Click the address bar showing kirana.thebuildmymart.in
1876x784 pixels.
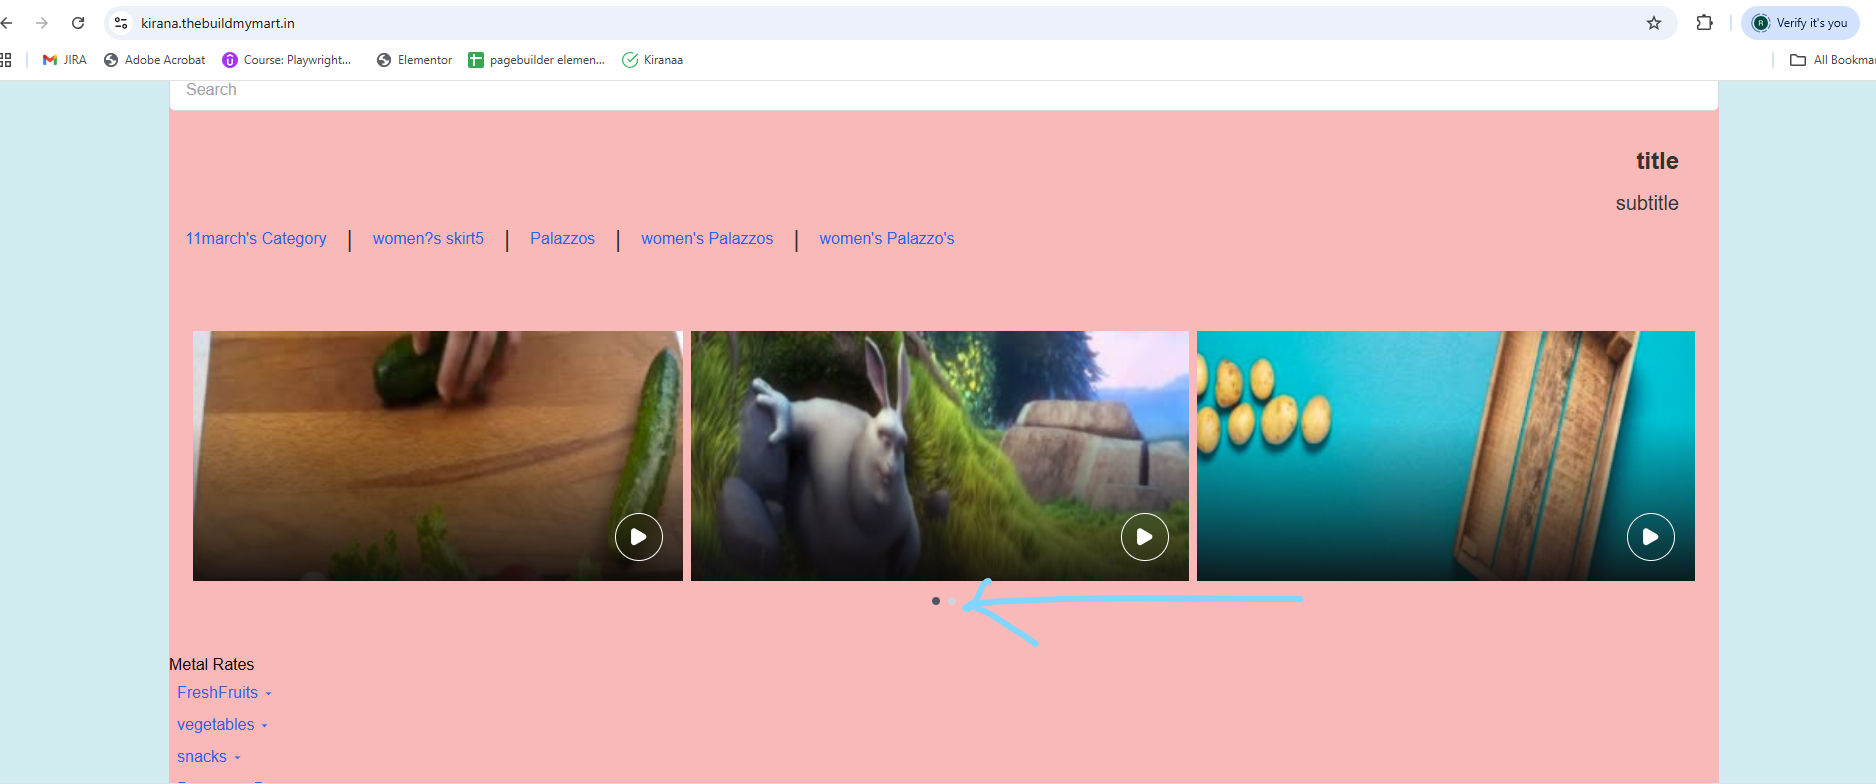[x=890, y=23]
